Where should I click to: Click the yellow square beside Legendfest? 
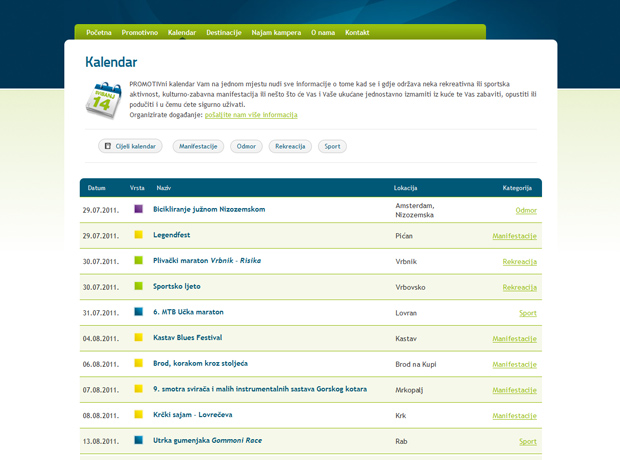point(138,235)
